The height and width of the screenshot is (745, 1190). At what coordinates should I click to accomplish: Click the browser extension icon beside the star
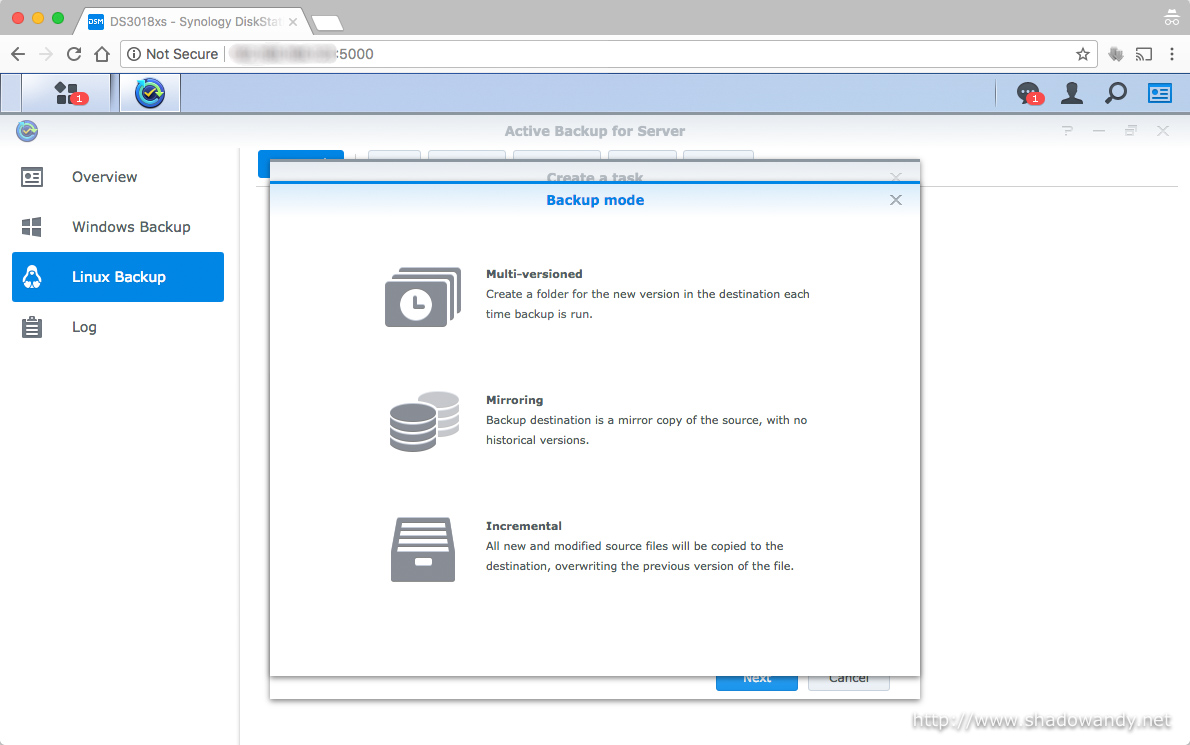click(x=1116, y=54)
